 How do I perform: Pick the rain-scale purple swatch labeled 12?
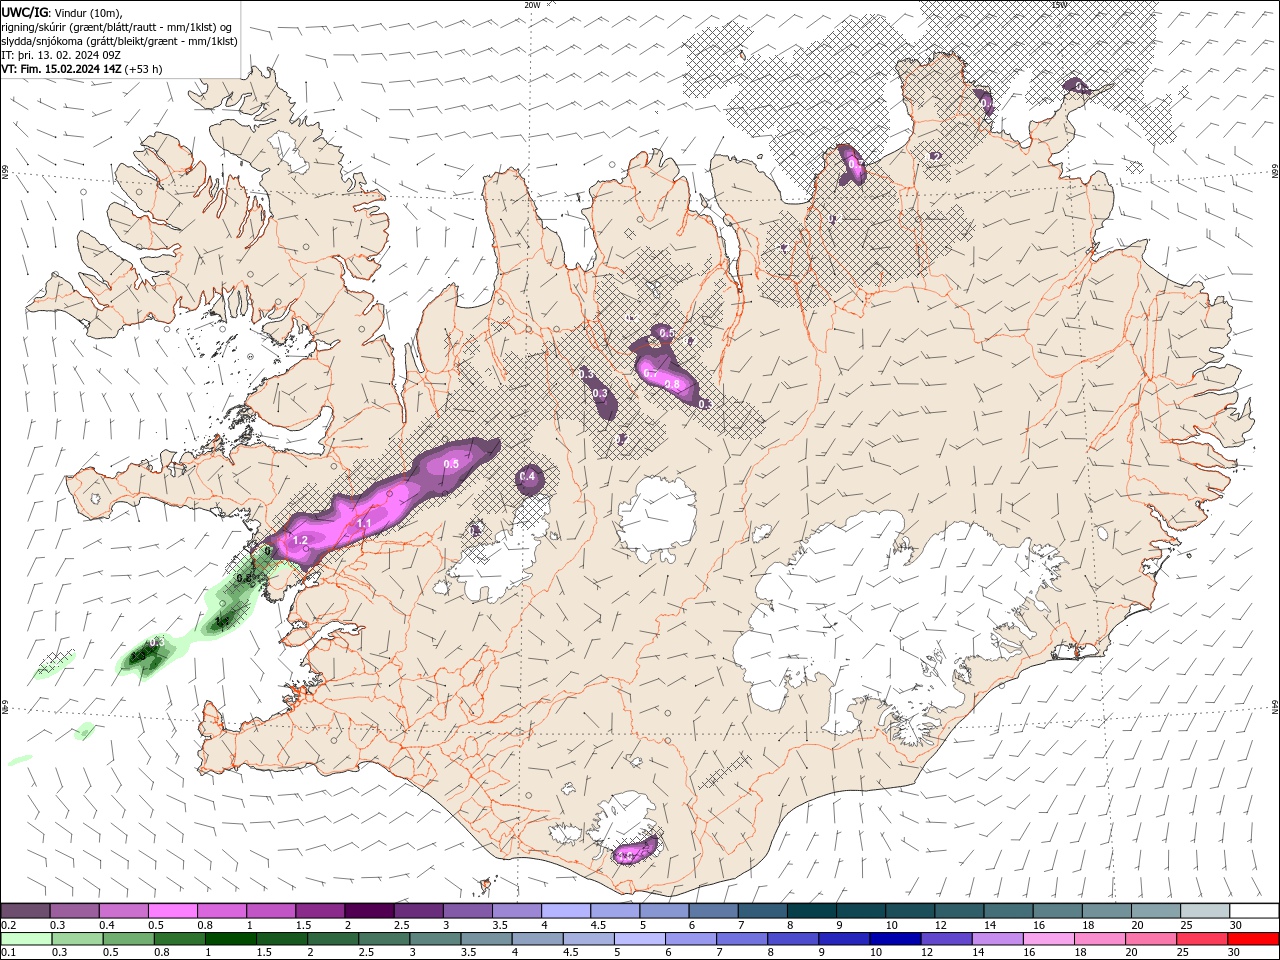pyautogui.click(x=946, y=939)
